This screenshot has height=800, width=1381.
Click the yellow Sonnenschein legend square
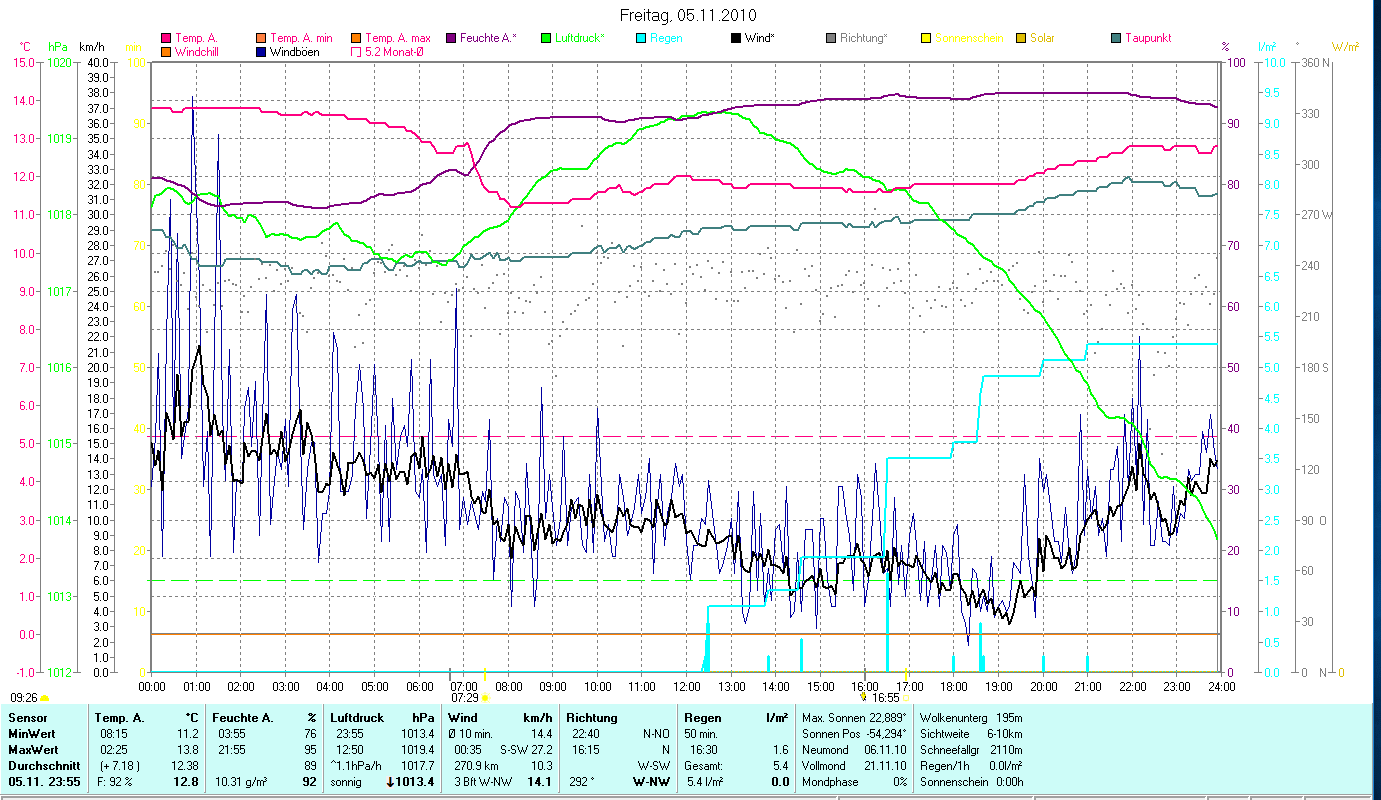point(926,38)
